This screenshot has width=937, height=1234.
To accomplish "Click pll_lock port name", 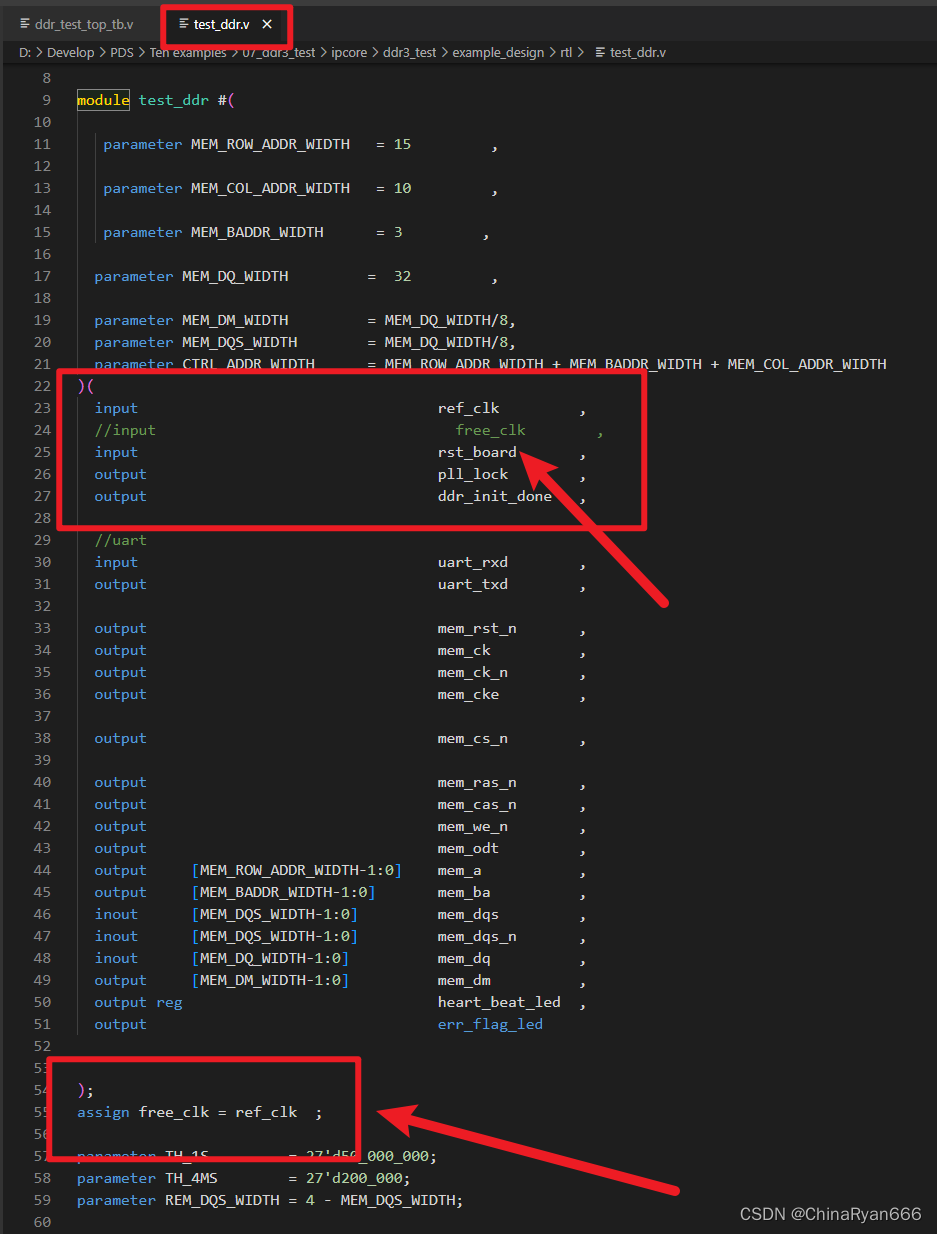I will point(473,474).
